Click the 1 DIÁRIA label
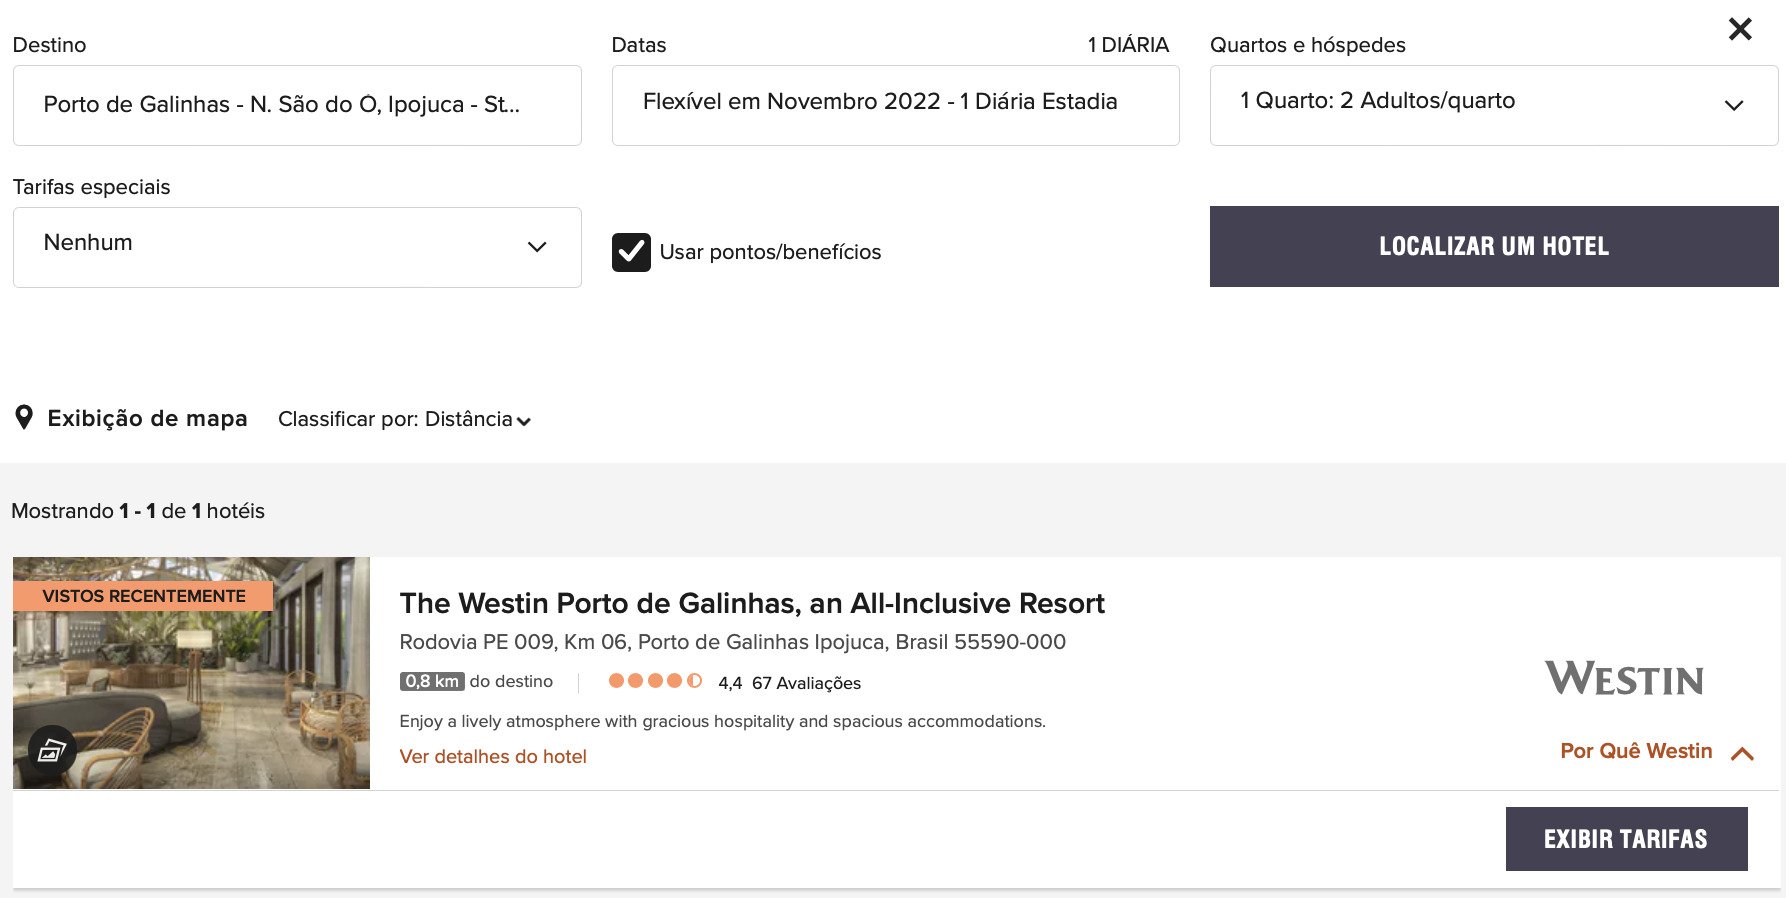 click(1128, 45)
